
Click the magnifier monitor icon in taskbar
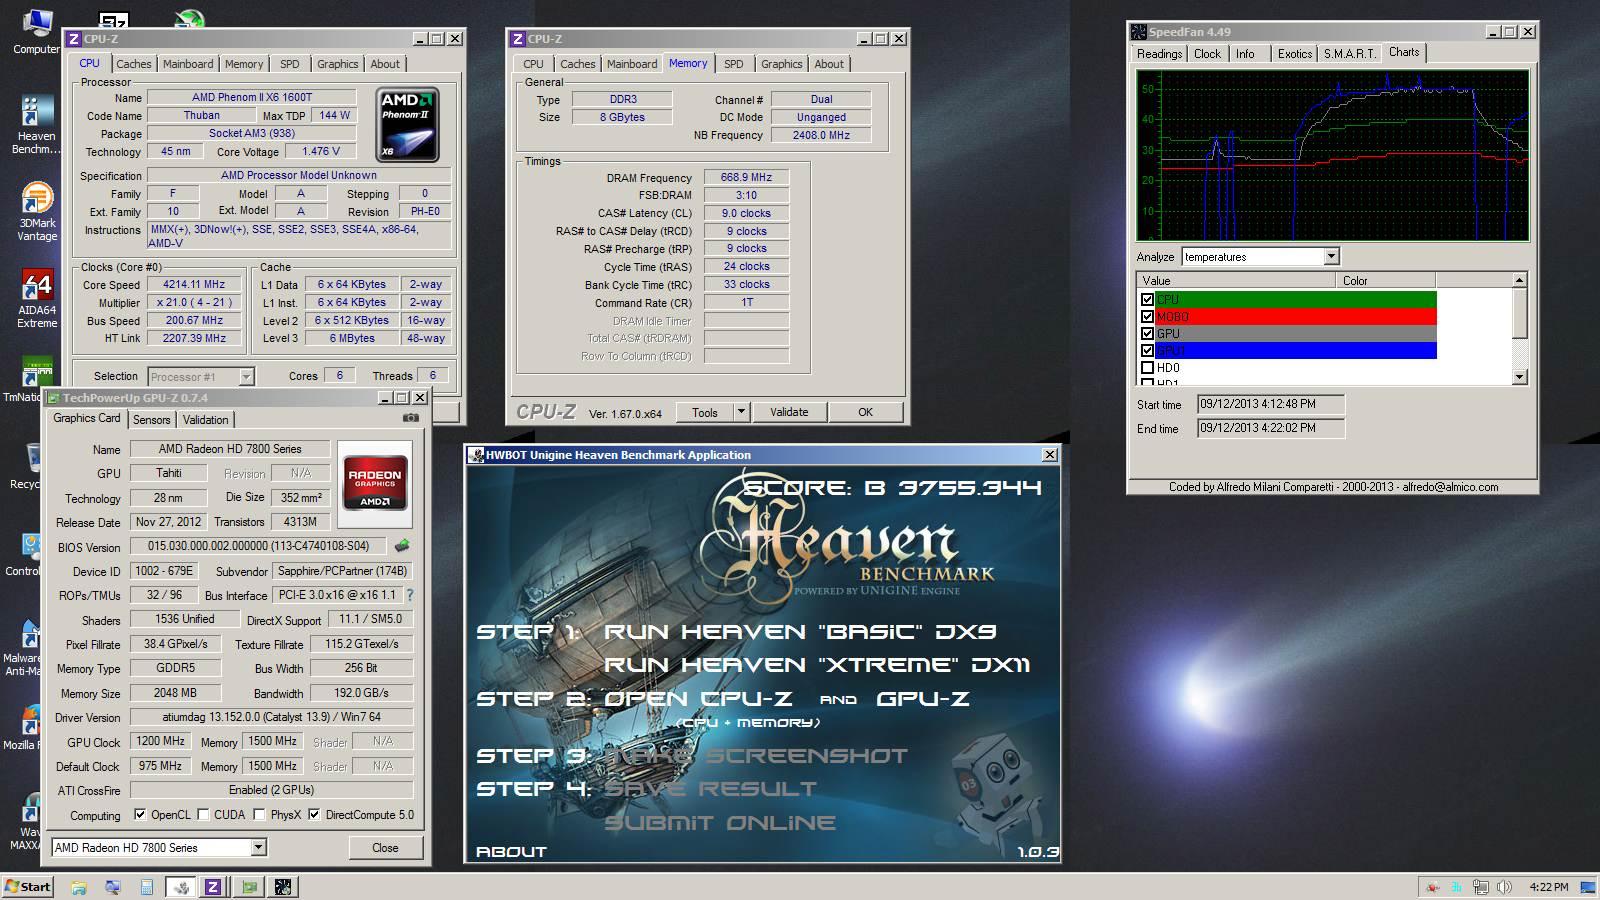point(113,887)
